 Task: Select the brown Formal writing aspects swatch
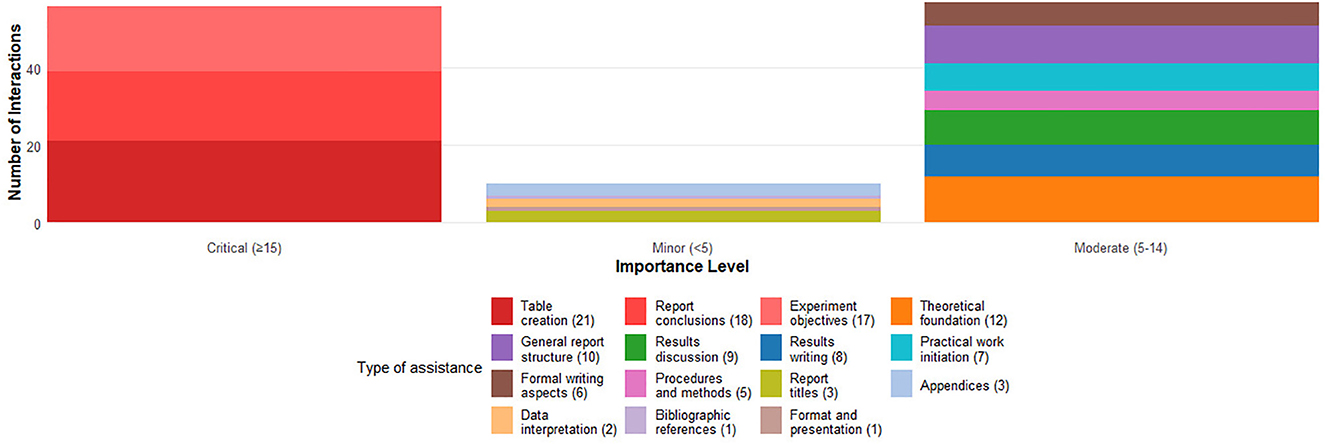(503, 384)
